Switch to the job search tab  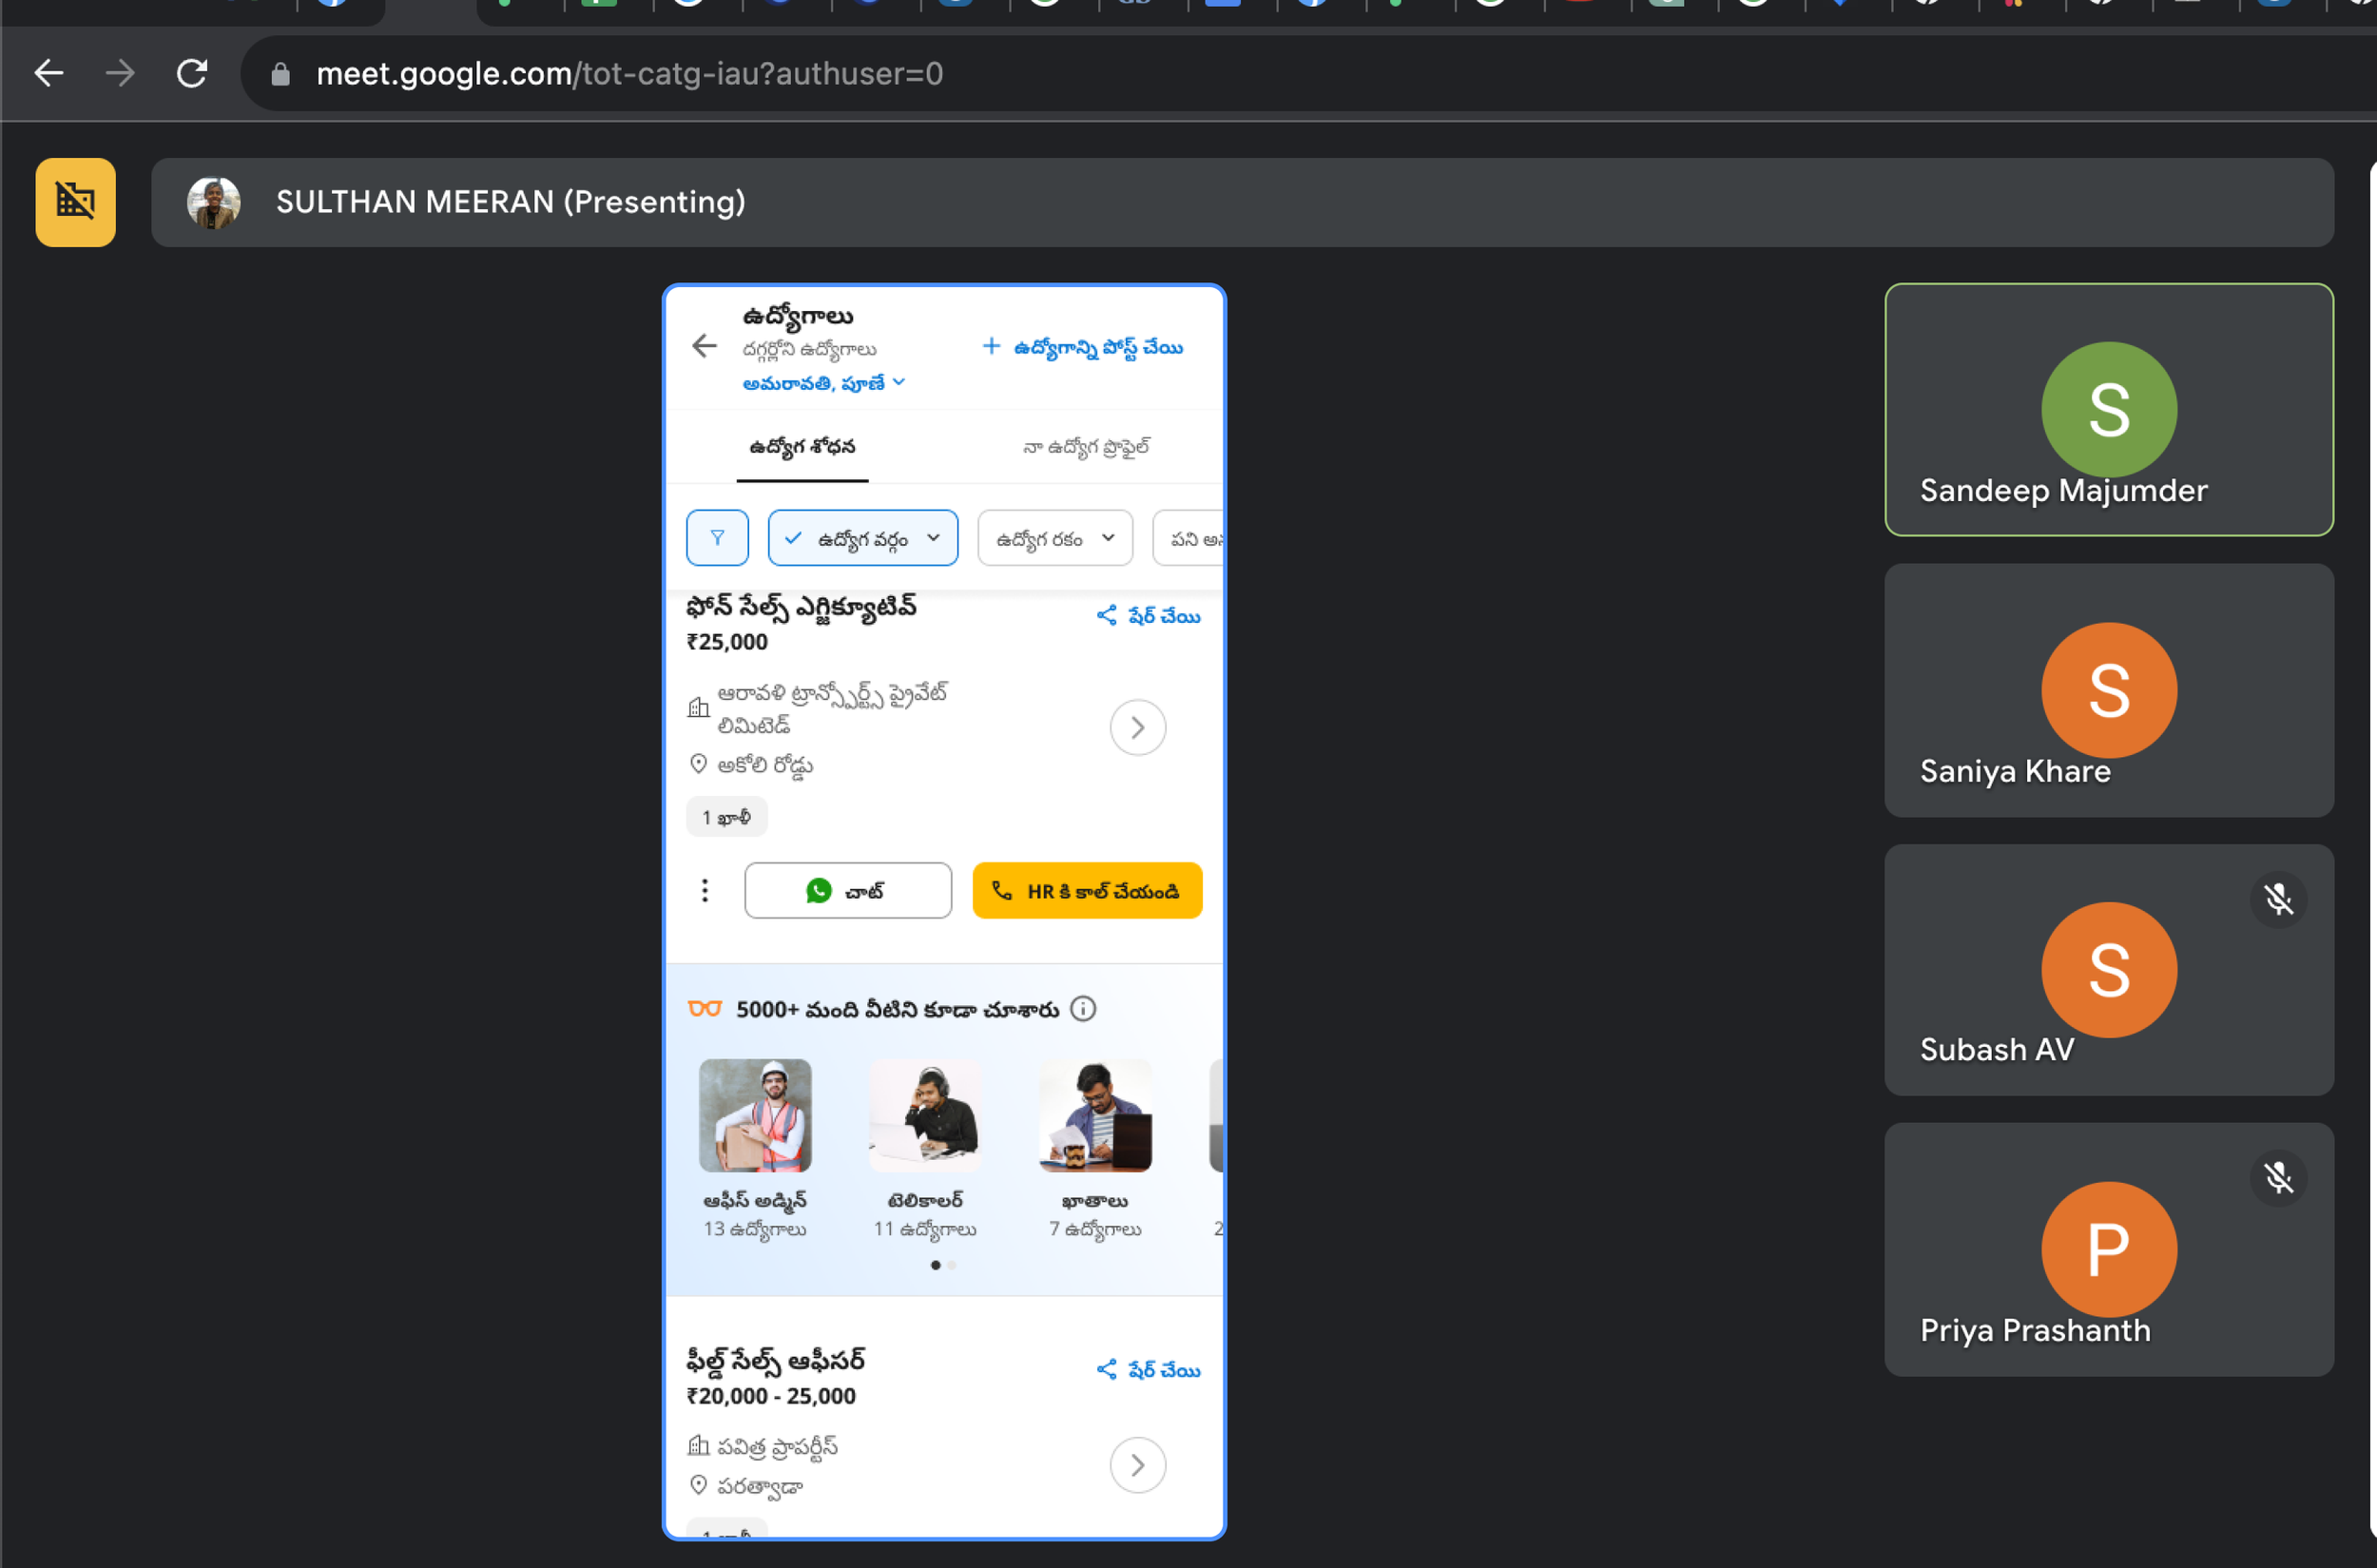tap(802, 447)
